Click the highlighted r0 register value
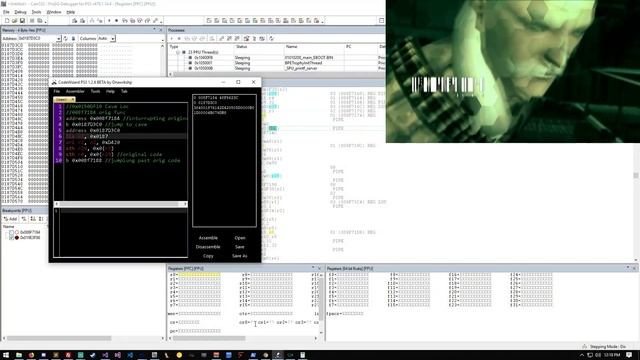The width and height of the screenshot is (640, 360). tap(200, 275)
